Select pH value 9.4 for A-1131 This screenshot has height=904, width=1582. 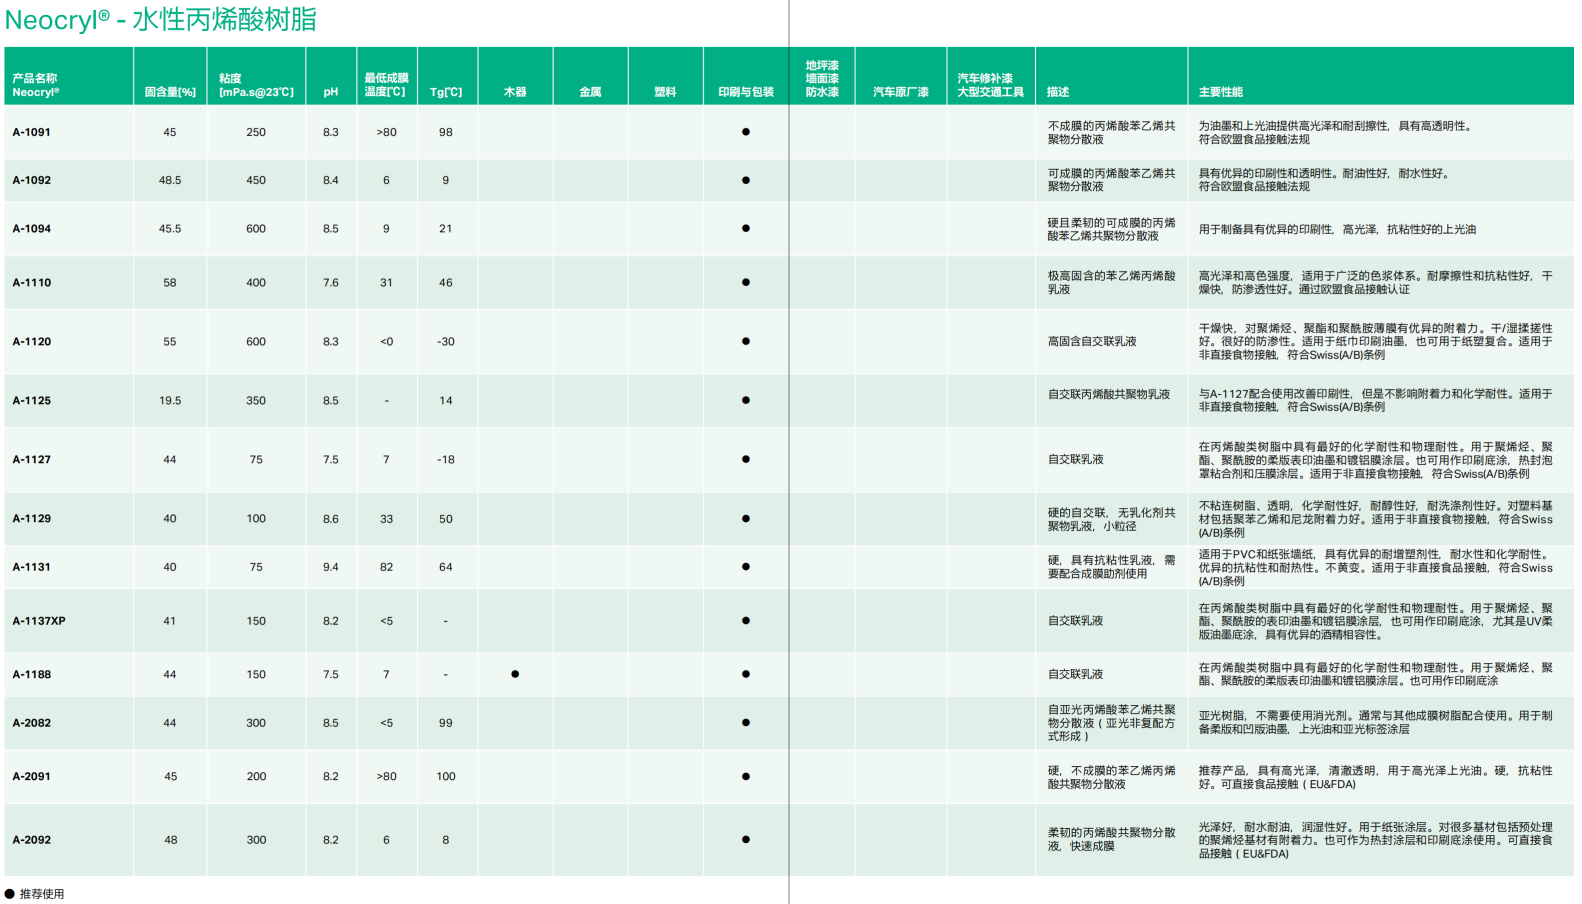[331, 567]
